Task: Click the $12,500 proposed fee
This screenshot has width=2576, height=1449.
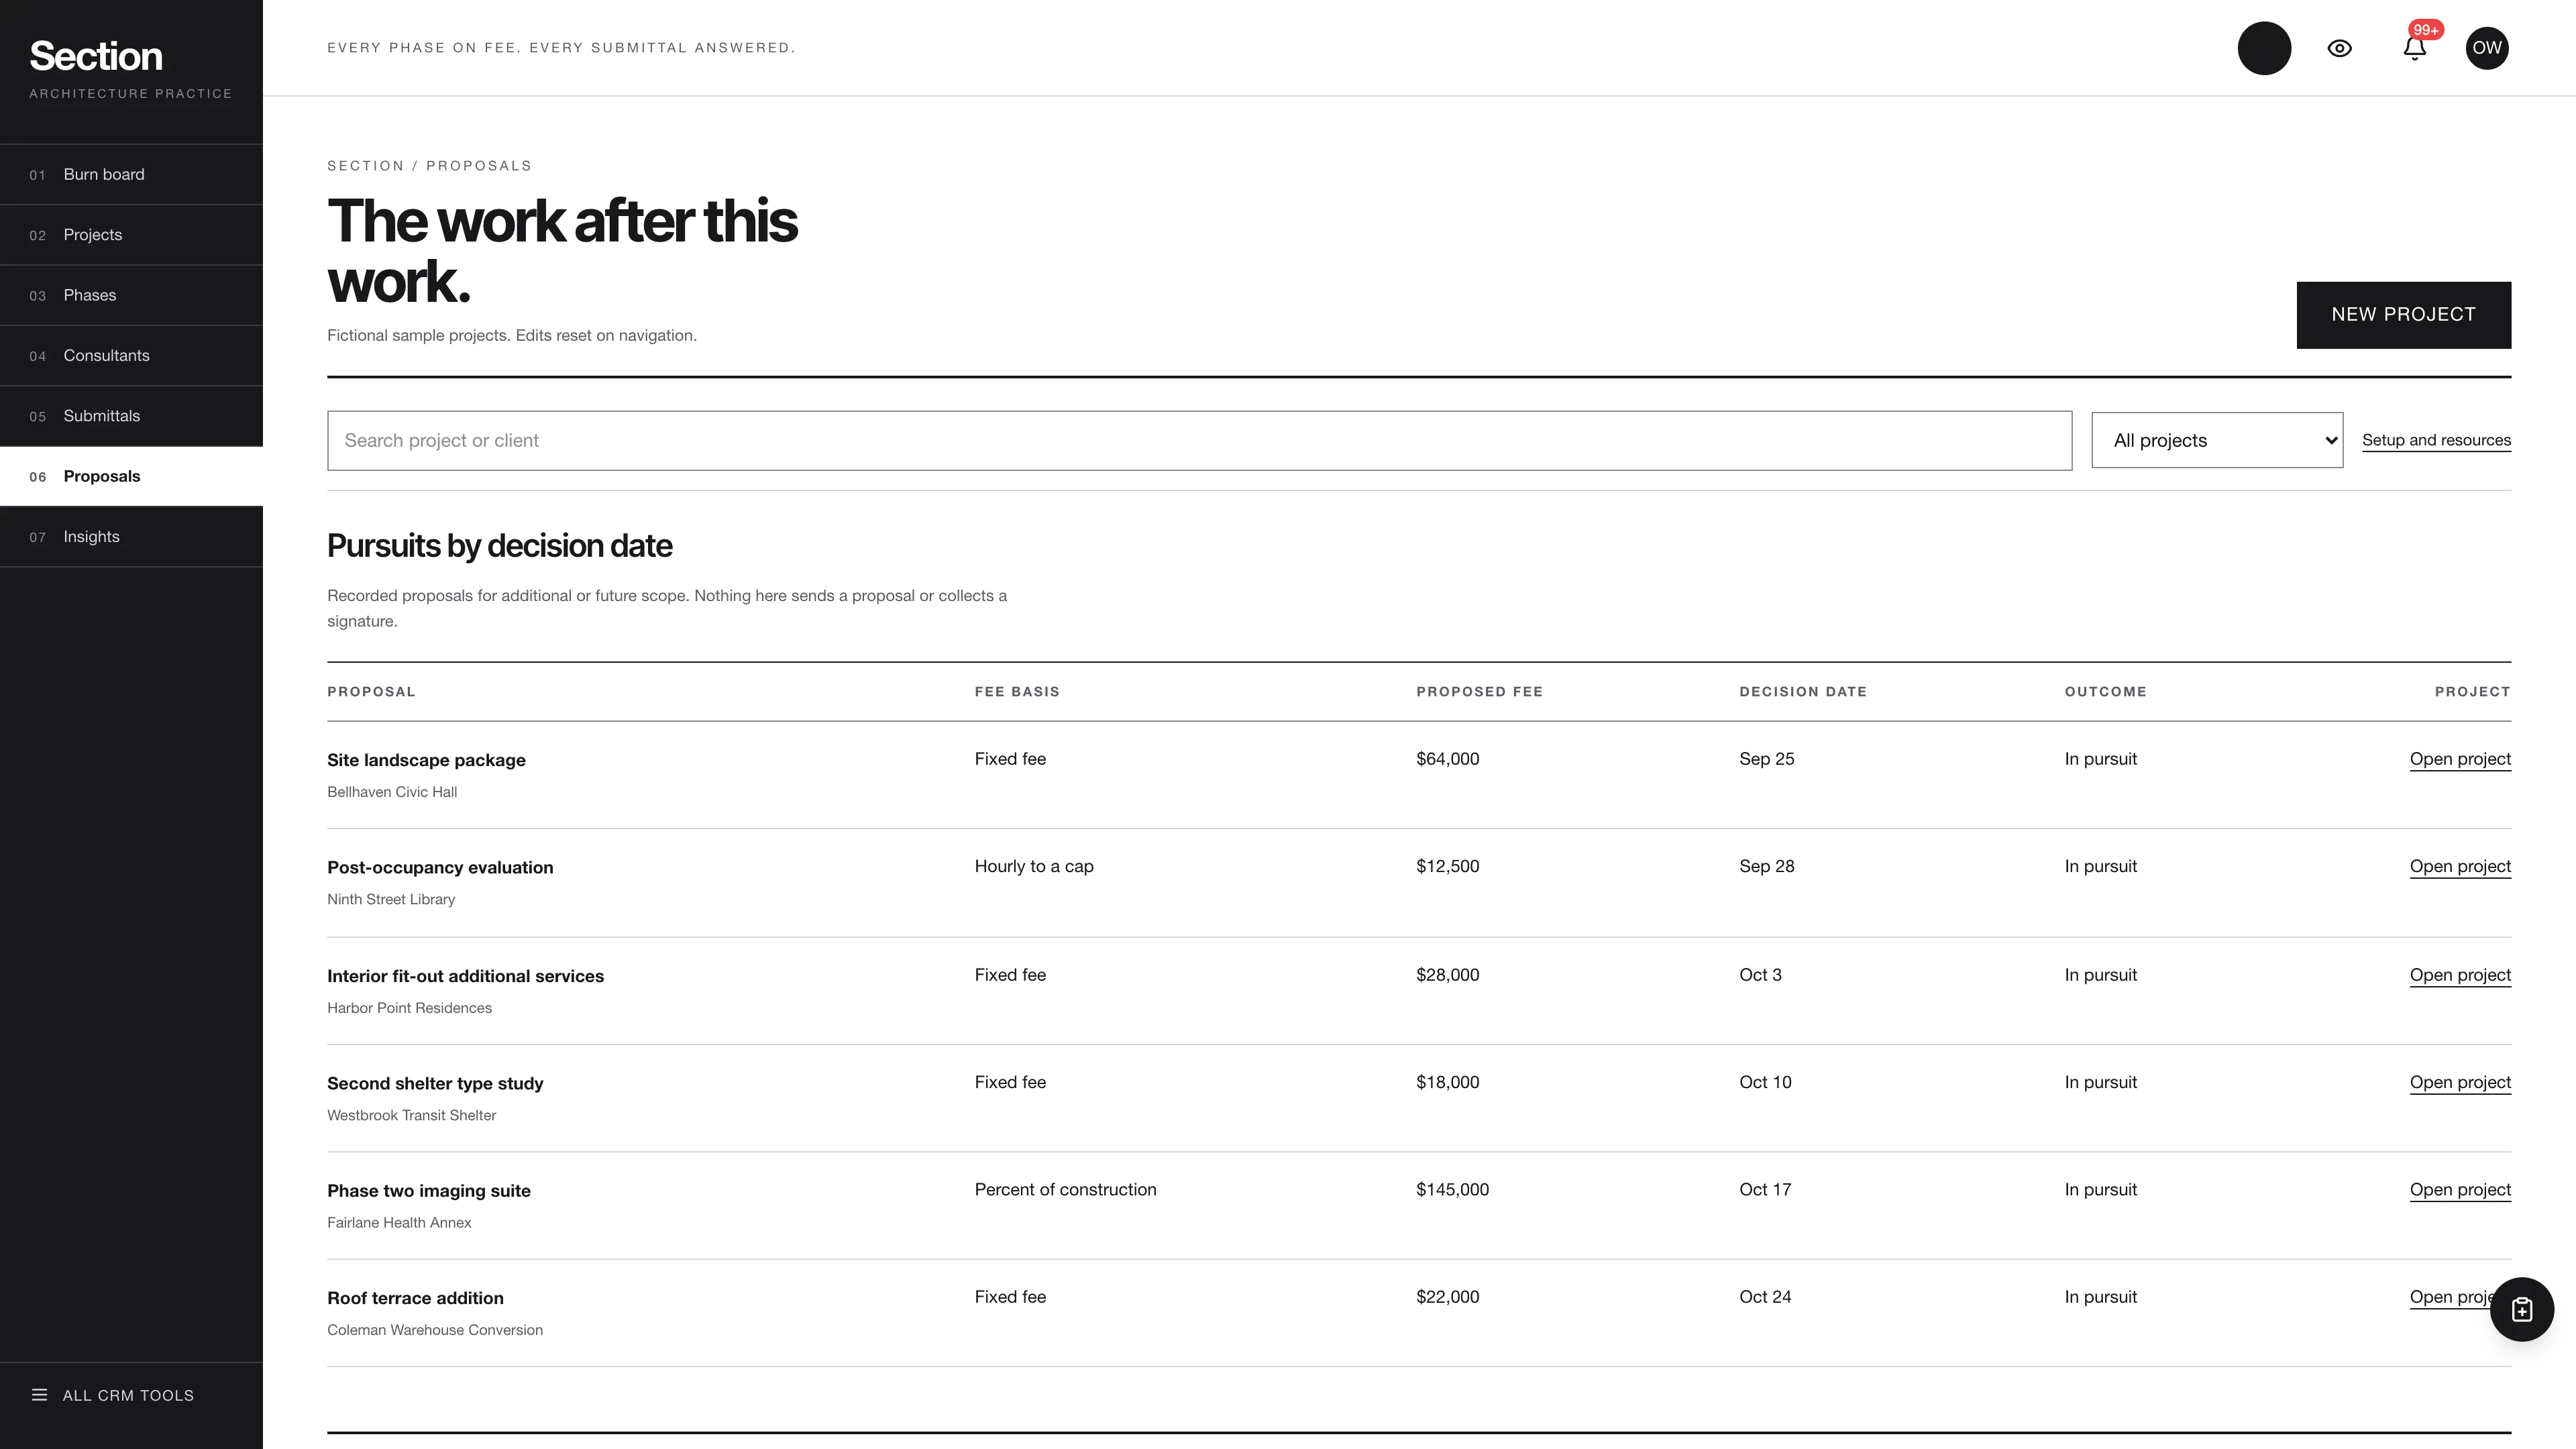Action: (1447, 866)
